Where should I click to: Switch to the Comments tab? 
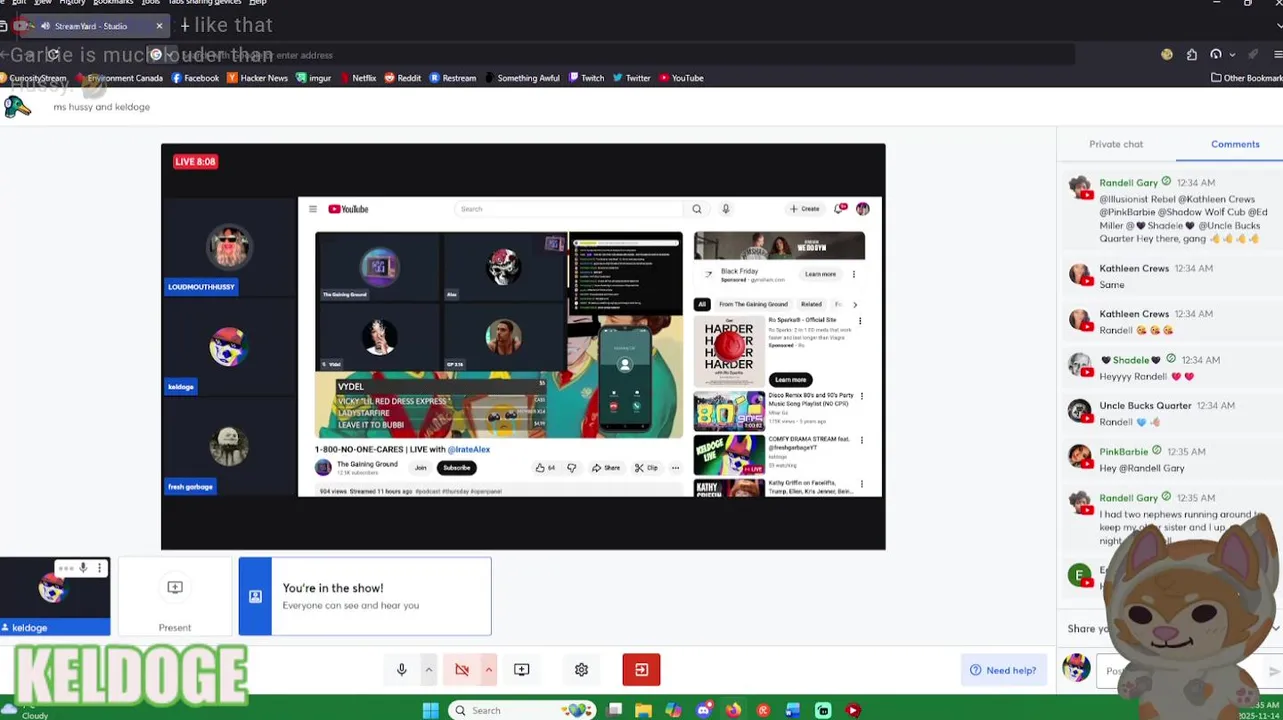[x=1235, y=144]
